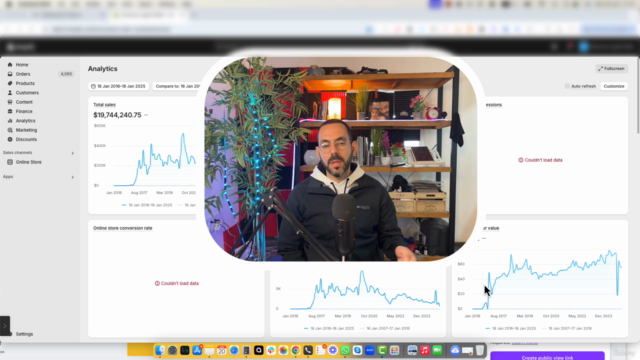The image size is (640, 360).
Task: Open Calendar from the Dock
Action: click(222, 350)
